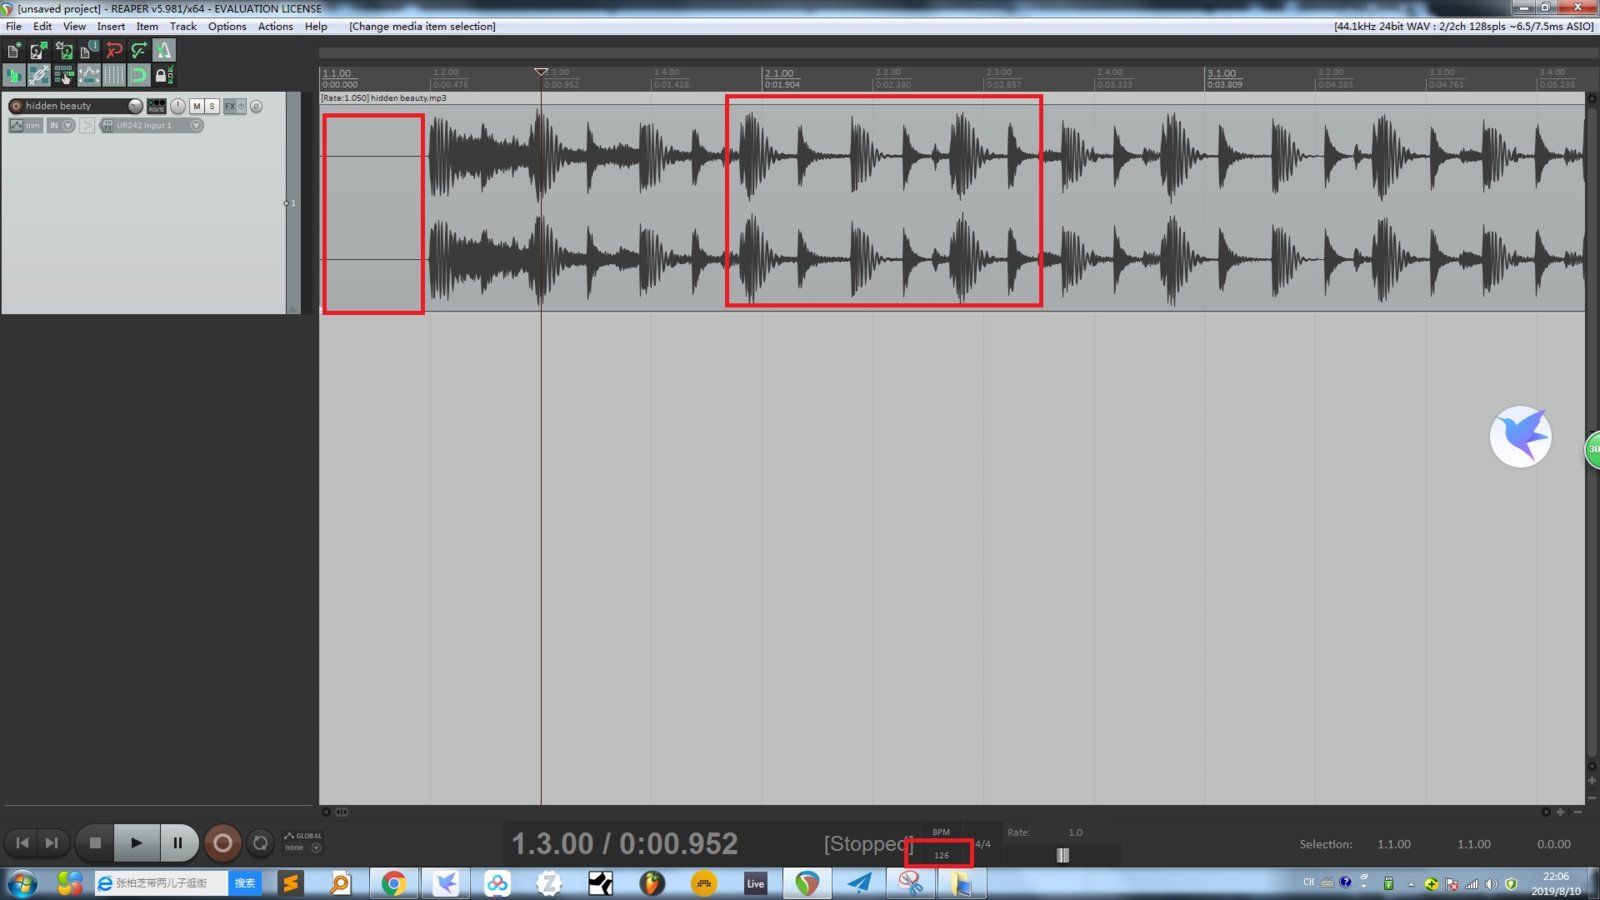This screenshot has height=900, width=1600.
Task: Open the UR242 Input 1 dropdown
Action: click(151, 125)
